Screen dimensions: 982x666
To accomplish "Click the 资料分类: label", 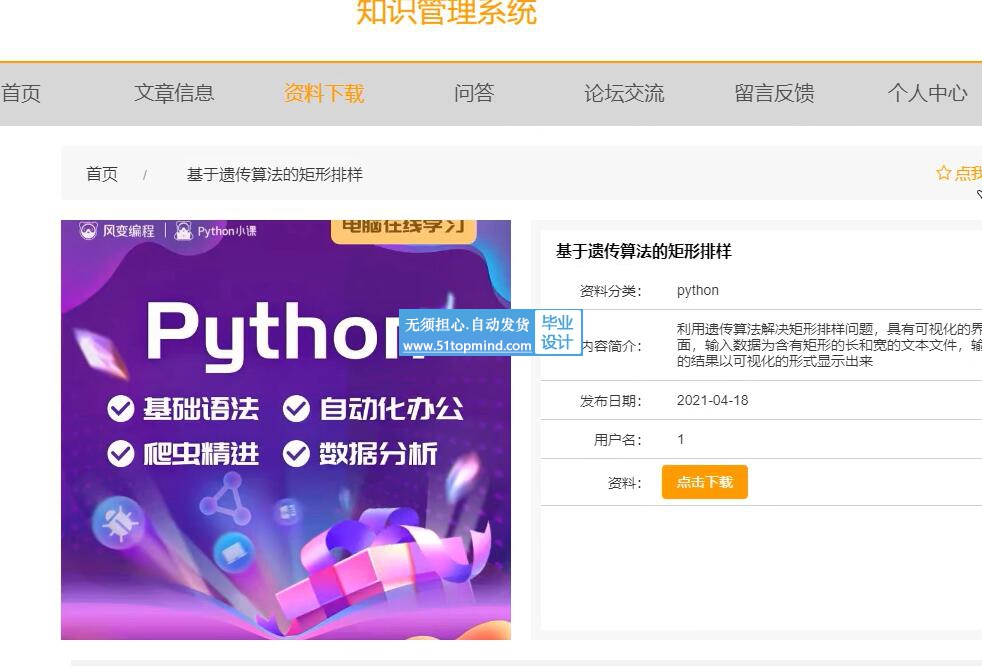I will 611,291.
